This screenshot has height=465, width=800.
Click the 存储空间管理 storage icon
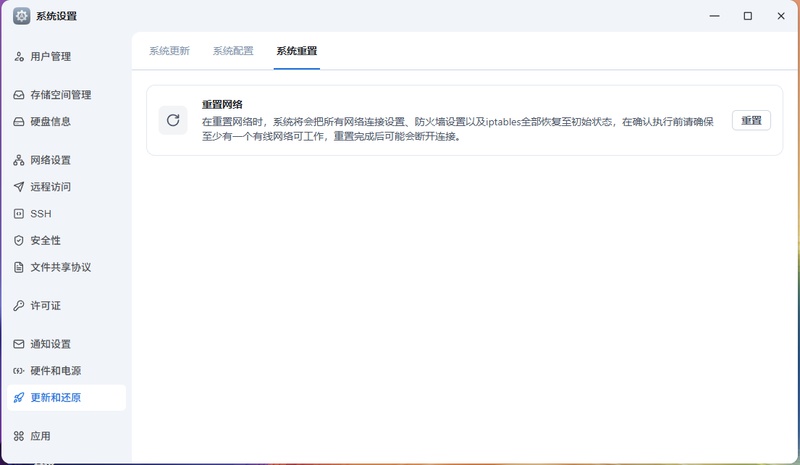coord(19,95)
